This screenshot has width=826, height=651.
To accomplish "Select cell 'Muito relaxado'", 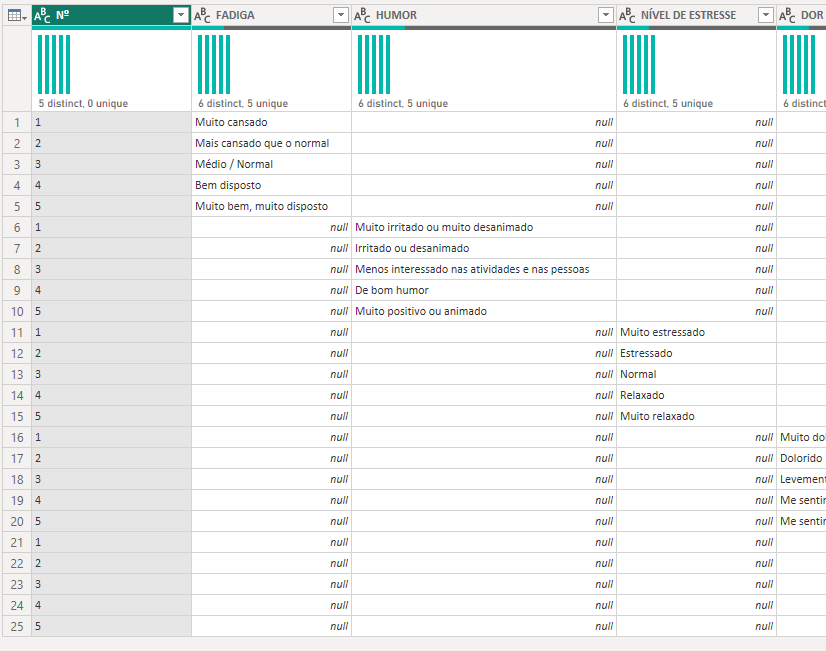I will tap(696, 417).
